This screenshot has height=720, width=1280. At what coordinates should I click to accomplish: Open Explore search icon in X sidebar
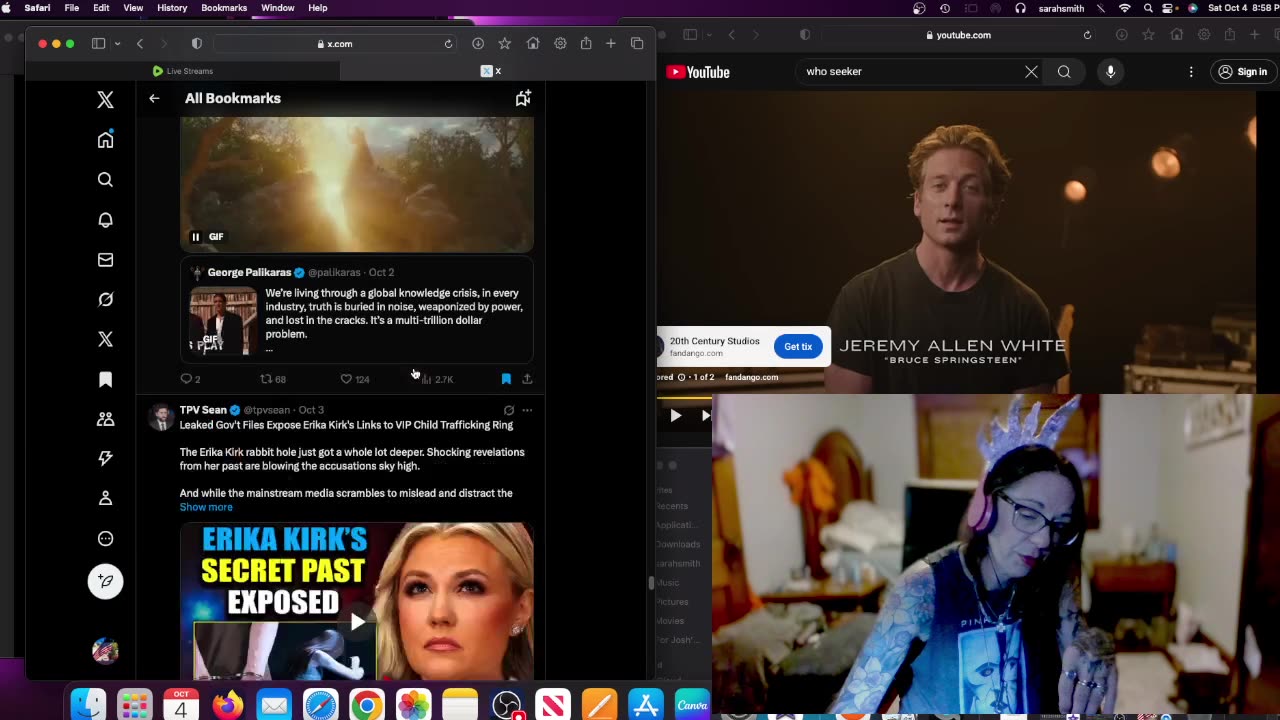105,180
